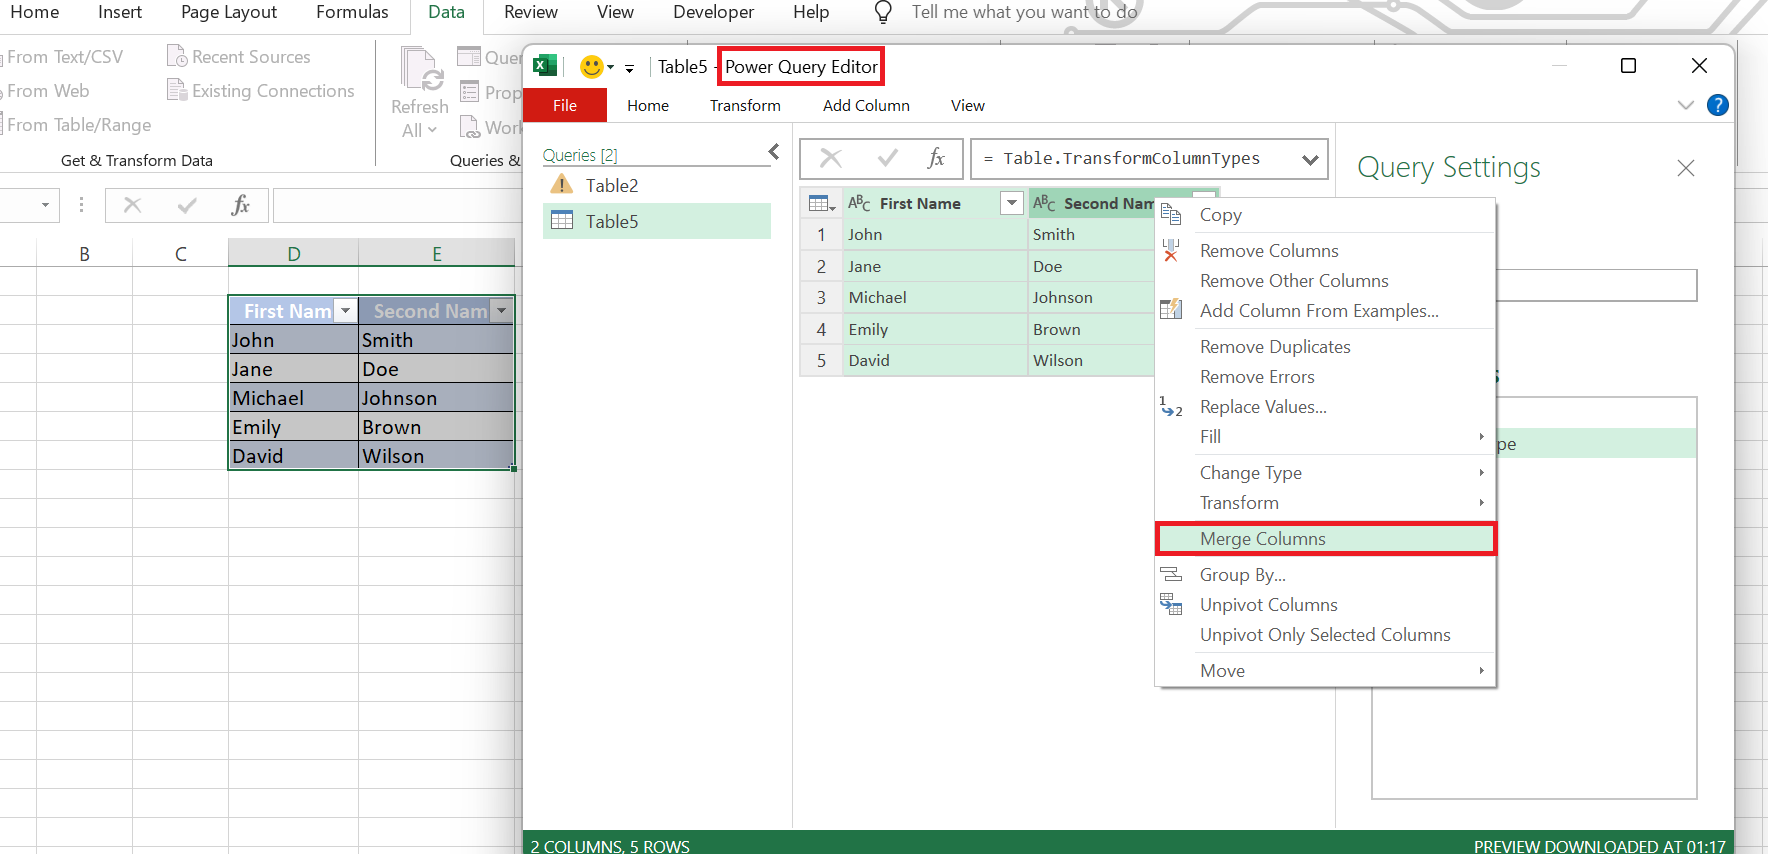
Task: Click the smiley feedback icon in Power Query
Action: [x=592, y=67]
